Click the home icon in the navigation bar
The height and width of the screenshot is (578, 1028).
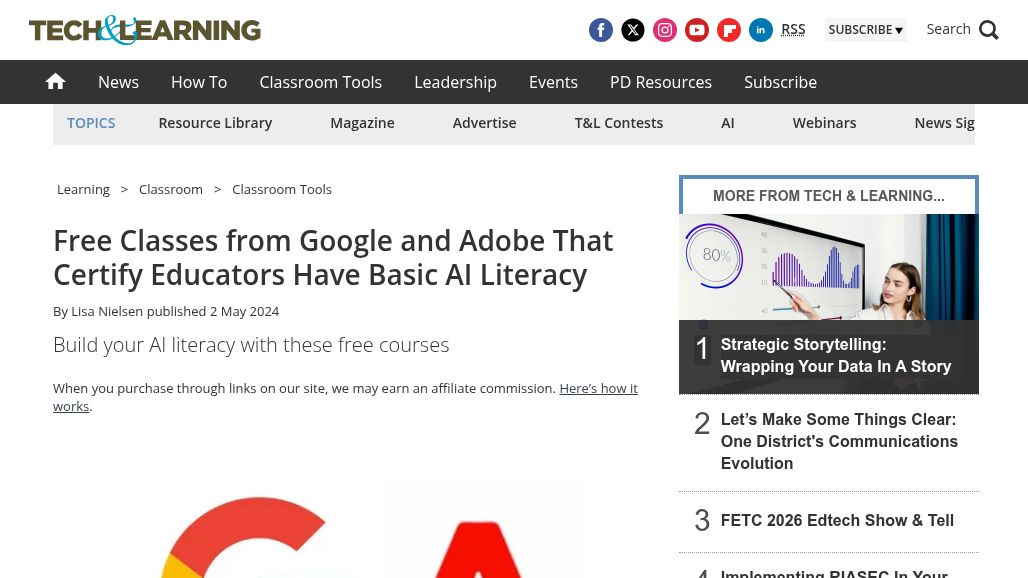(x=55, y=81)
